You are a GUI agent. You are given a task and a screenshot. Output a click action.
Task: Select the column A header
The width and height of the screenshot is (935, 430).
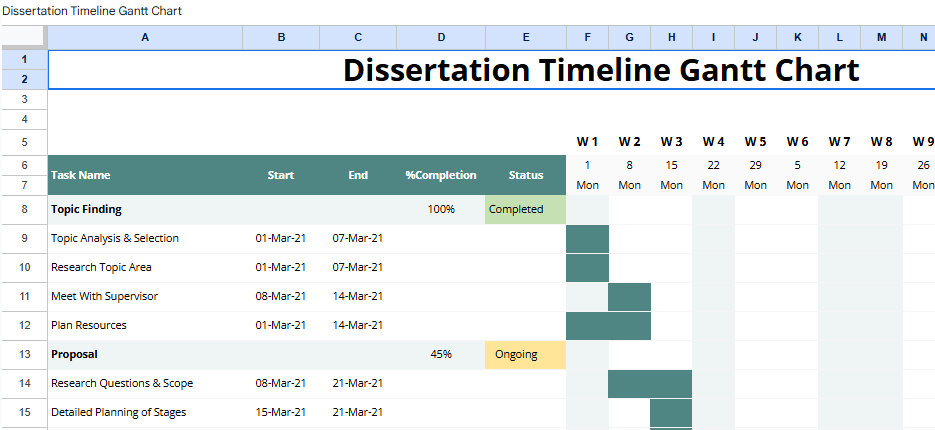pos(145,37)
